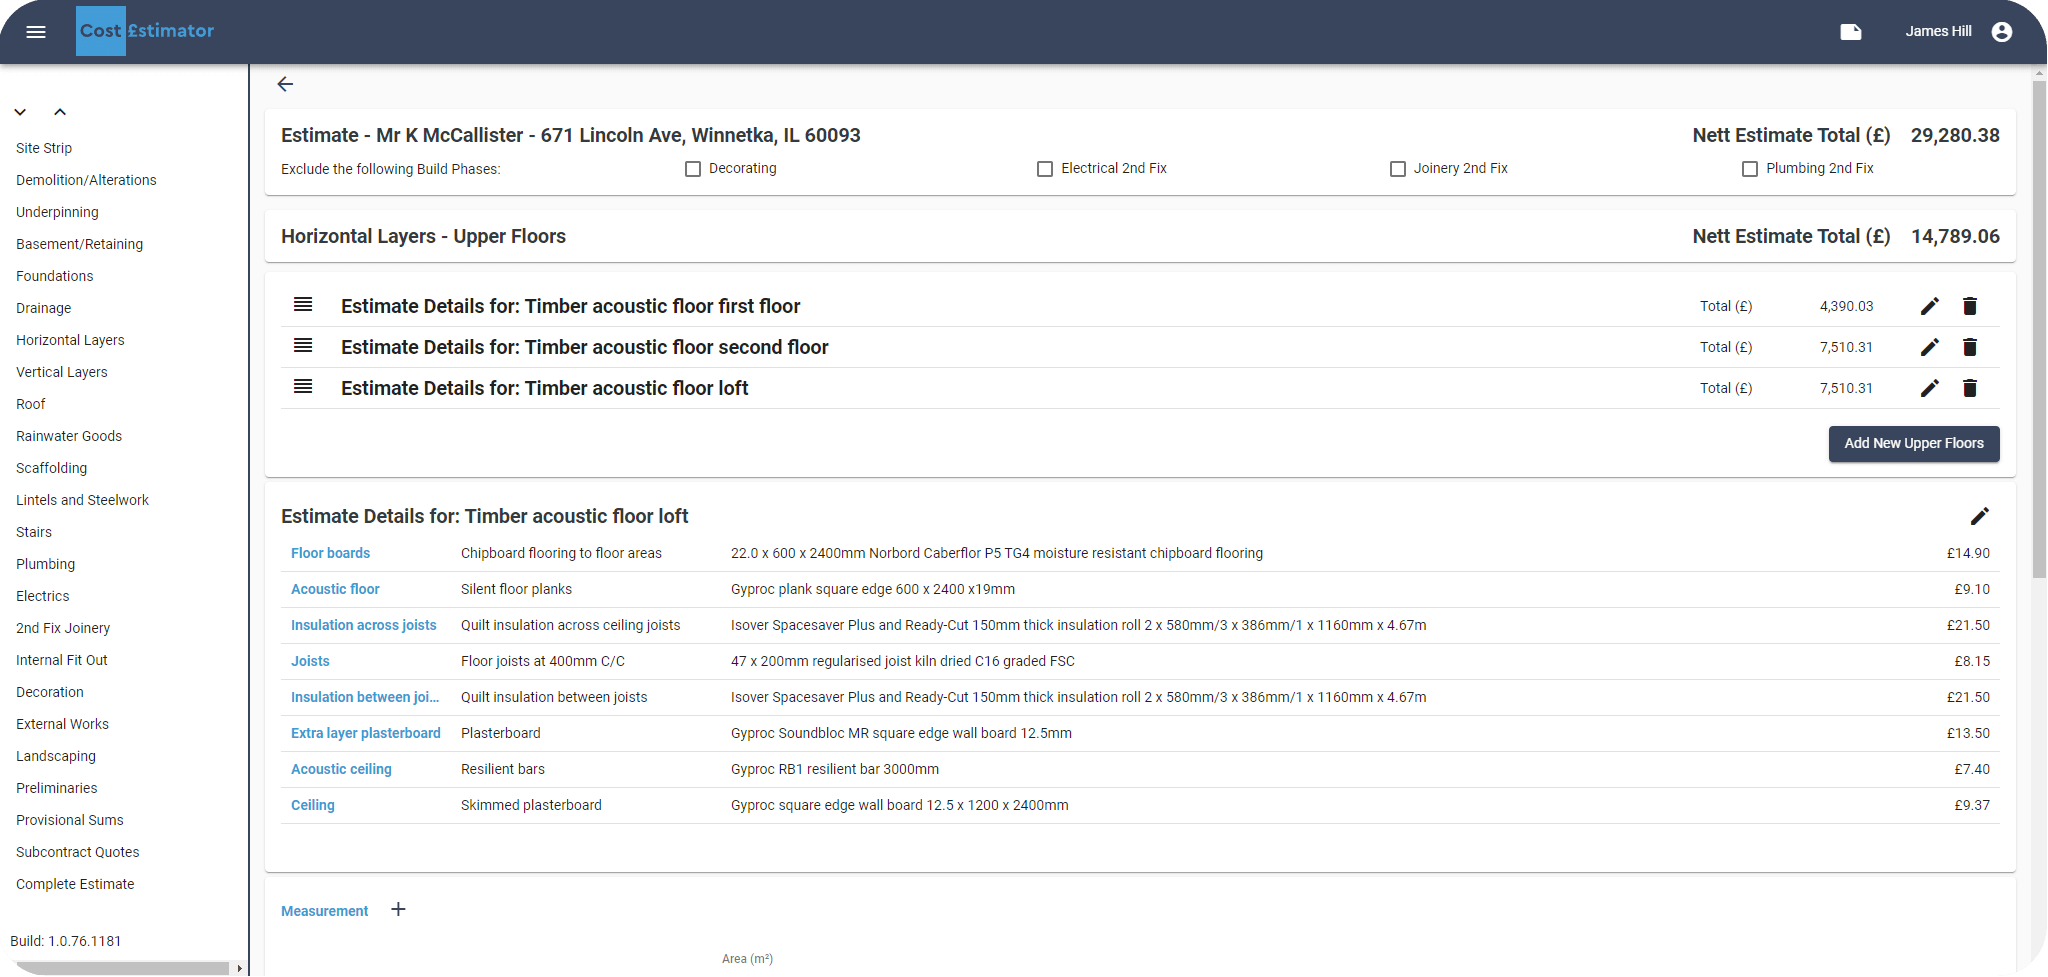2048x977 pixels.
Task: Open Roof section in sidebar
Action: click(31, 404)
